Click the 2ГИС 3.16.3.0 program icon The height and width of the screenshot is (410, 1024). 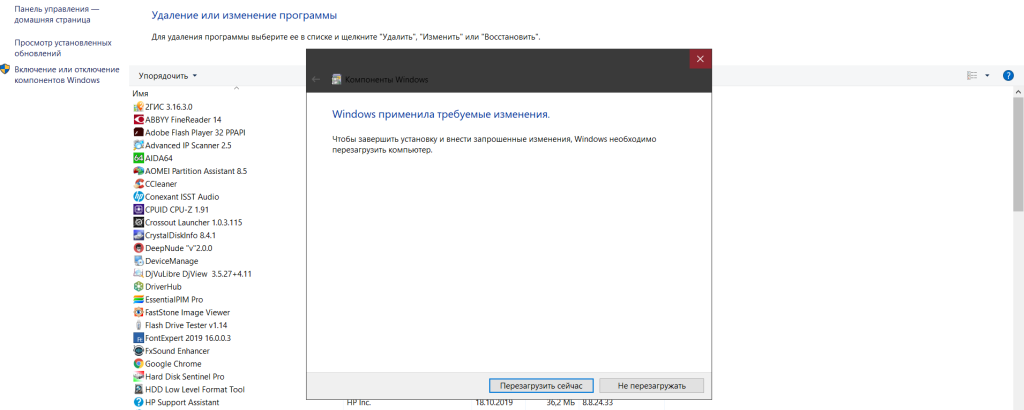[138, 106]
